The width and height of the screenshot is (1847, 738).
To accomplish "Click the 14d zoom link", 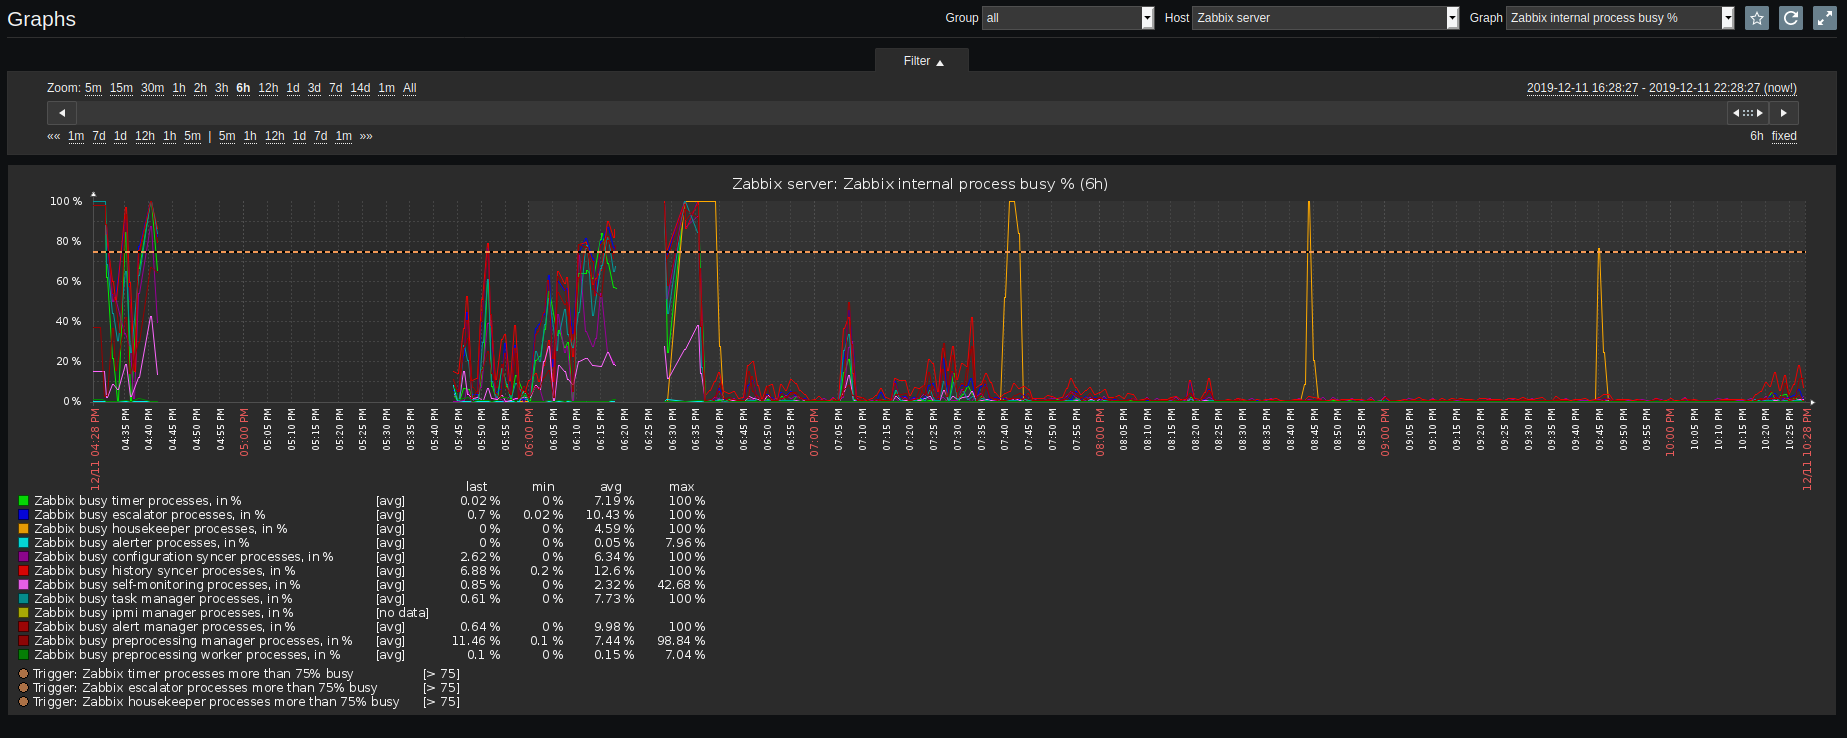I will point(360,88).
